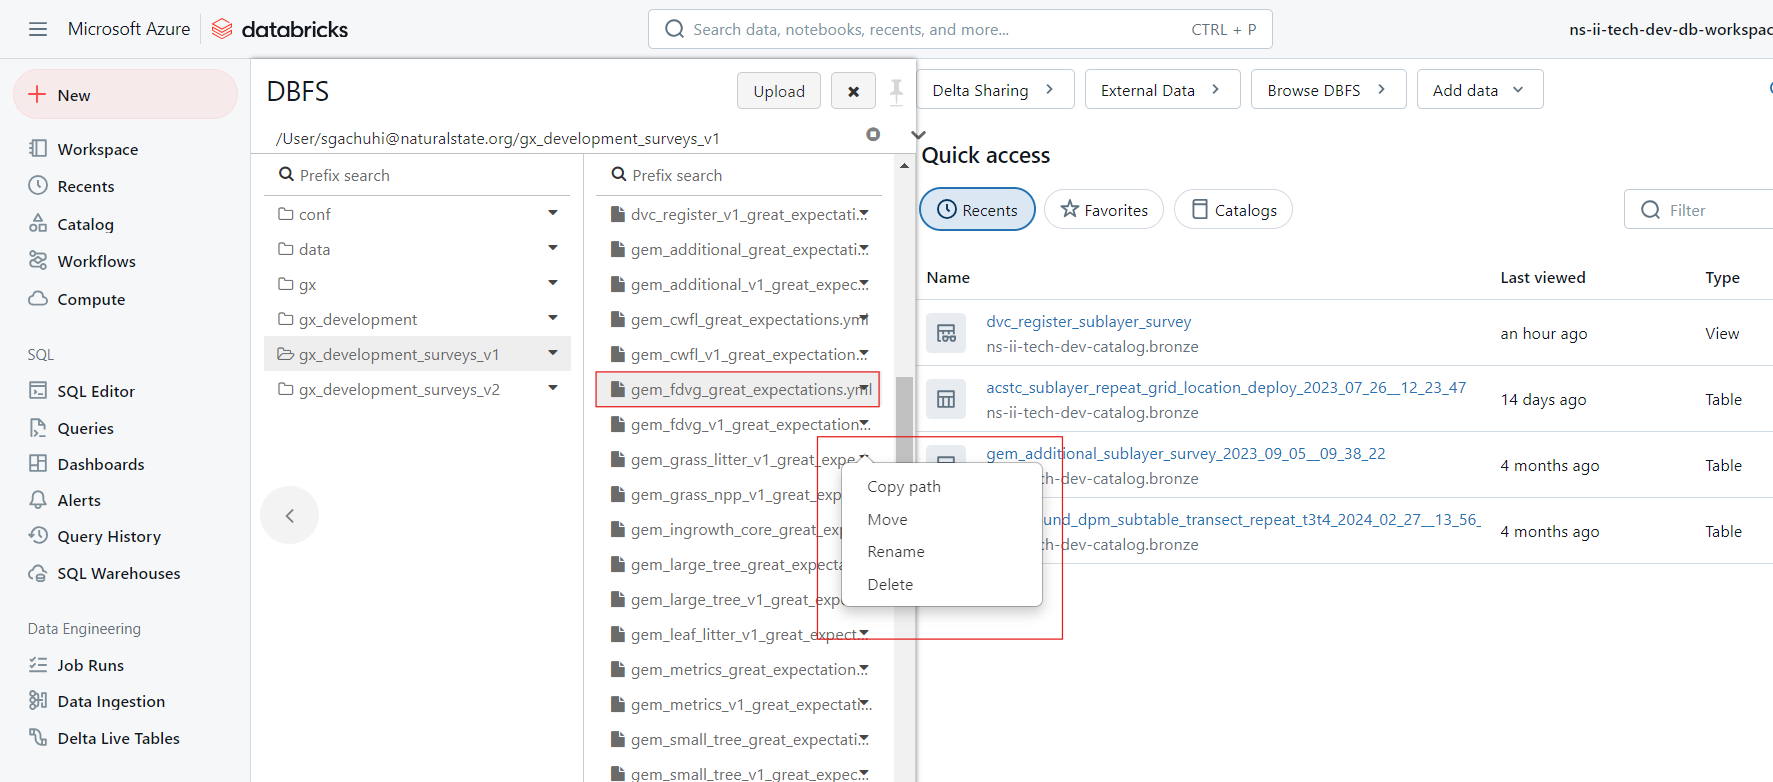Viewport: 1773px width, 782px height.
Task: Select the Catalogs quick access tab
Action: (x=1233, y=210)
